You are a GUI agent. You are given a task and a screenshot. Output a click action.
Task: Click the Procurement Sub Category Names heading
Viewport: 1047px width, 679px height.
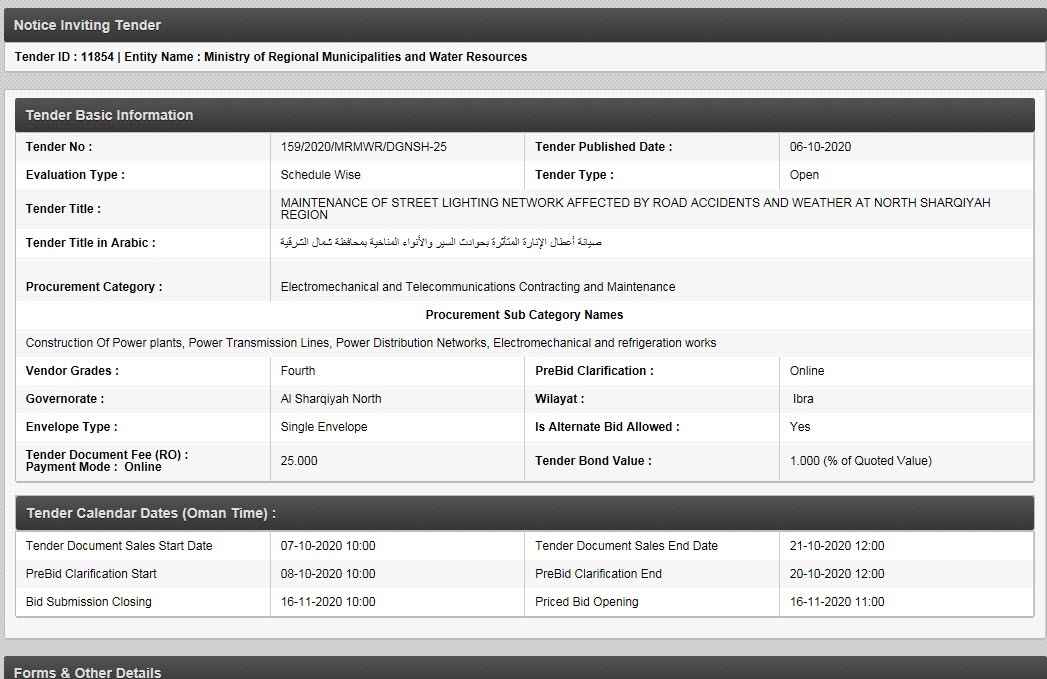(x=524, y=315)
